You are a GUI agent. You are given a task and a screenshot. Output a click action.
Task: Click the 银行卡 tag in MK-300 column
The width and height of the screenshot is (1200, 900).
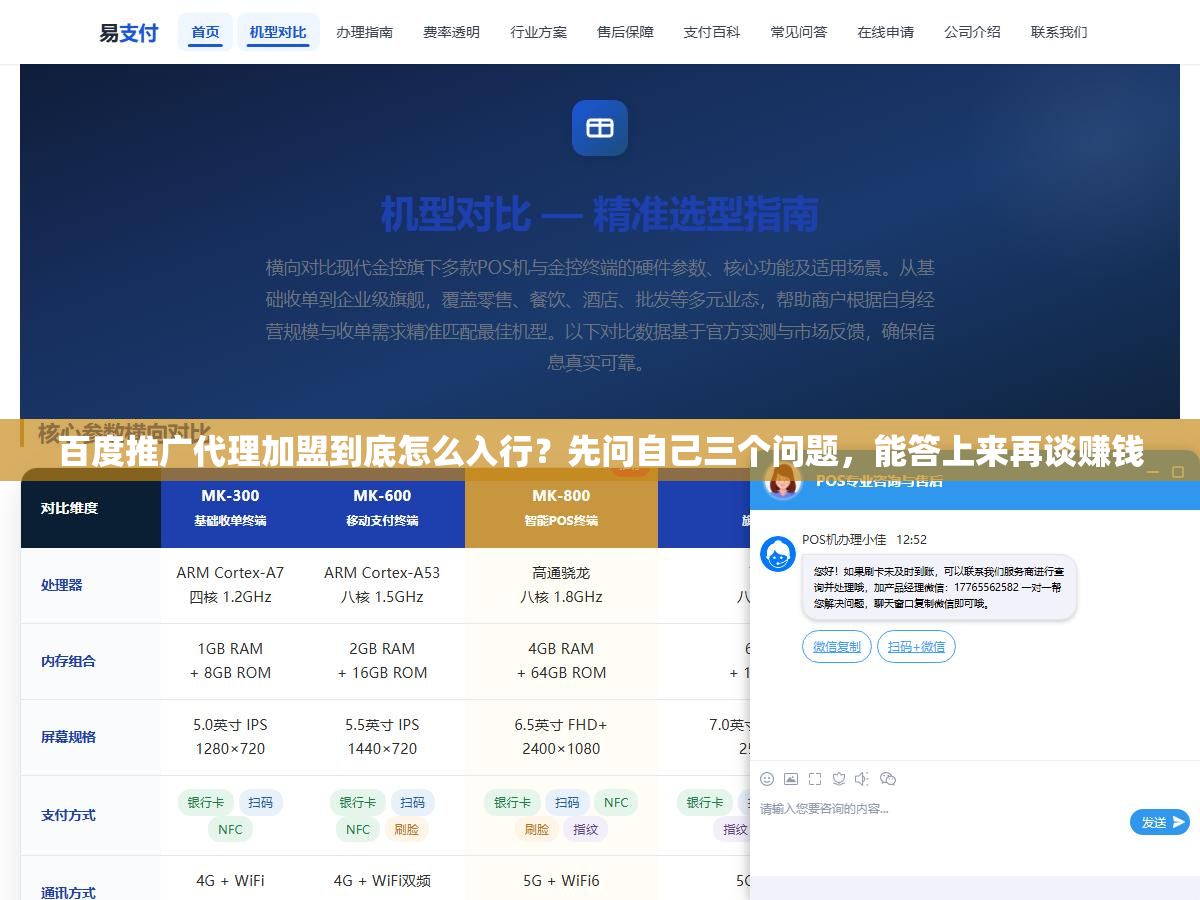click(x=206, y=802)
